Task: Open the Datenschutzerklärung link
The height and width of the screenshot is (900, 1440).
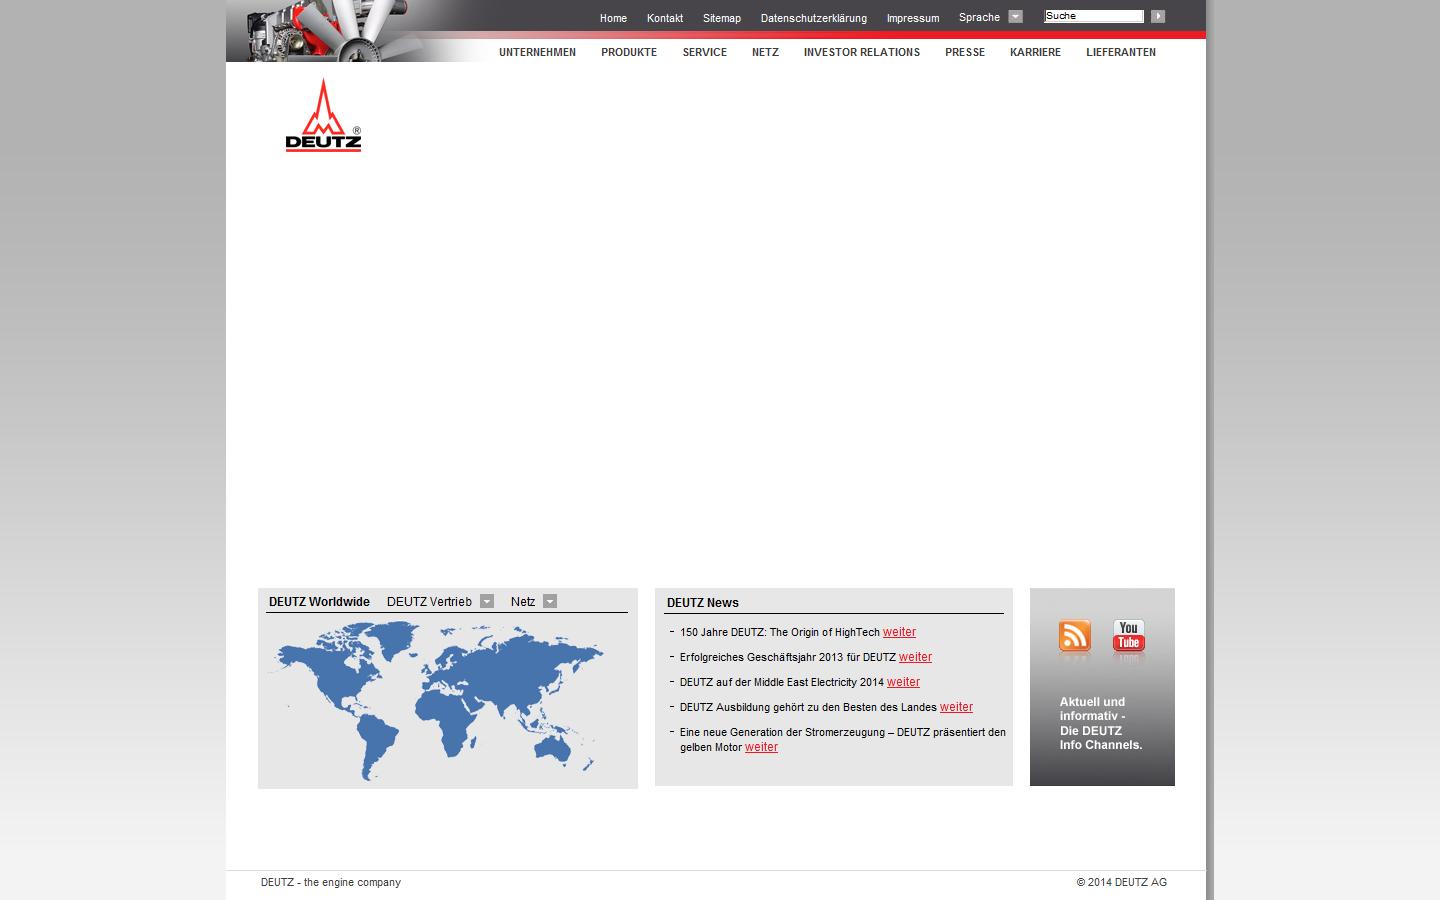Action: [814, 18]
